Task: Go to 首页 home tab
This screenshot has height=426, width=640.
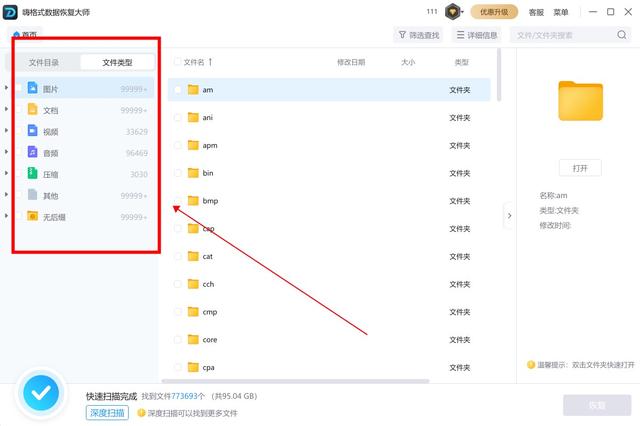Action: 25,34
